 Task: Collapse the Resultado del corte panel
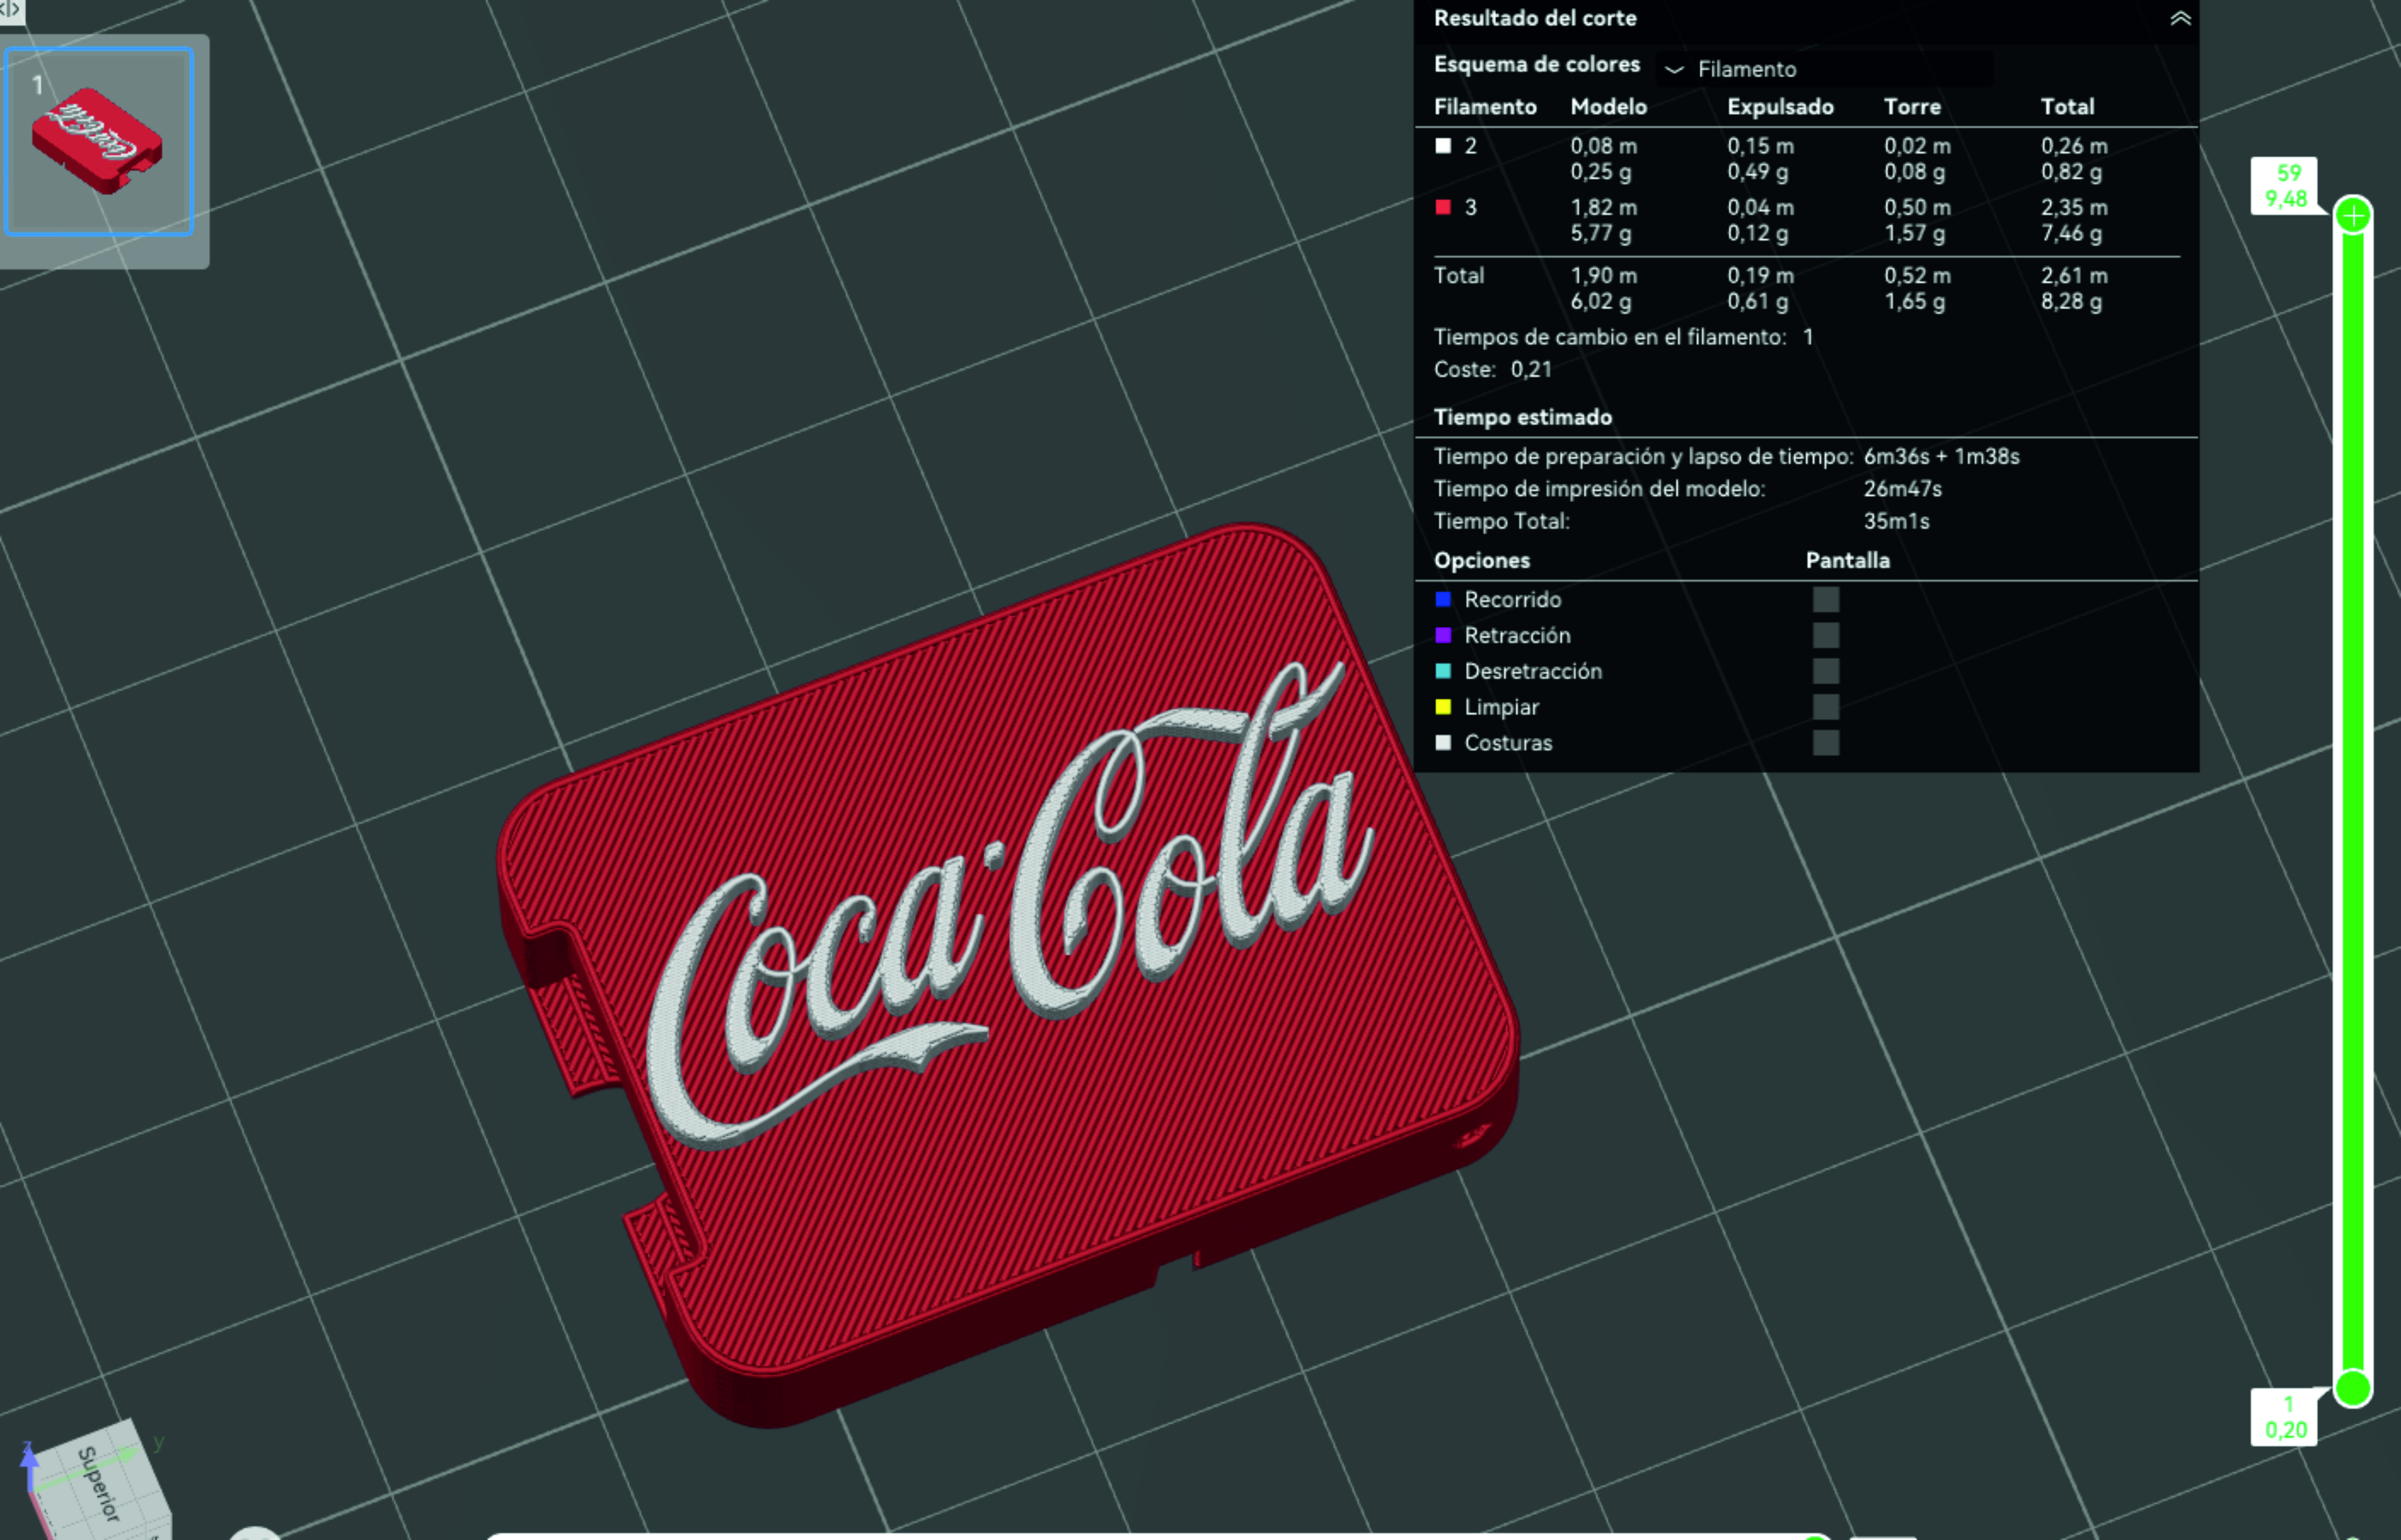(x=2180, y=18)
